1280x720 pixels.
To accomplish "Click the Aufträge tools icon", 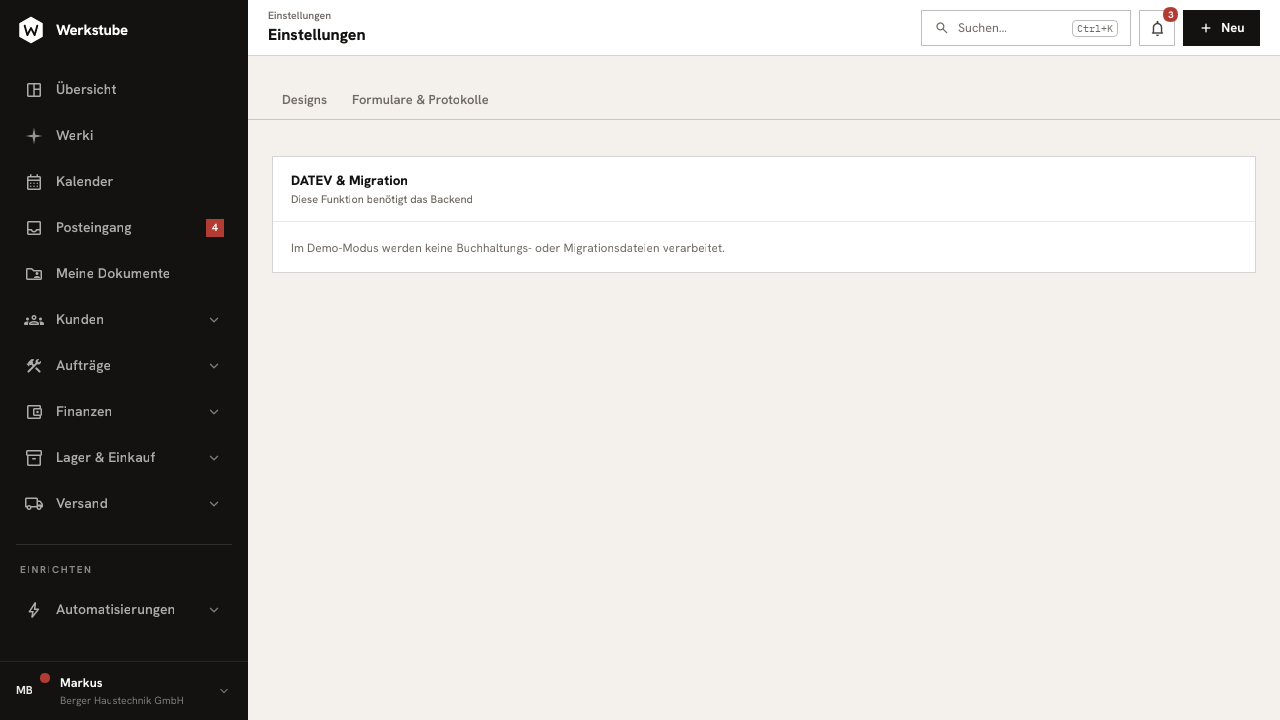I will [x=34, y=366].
